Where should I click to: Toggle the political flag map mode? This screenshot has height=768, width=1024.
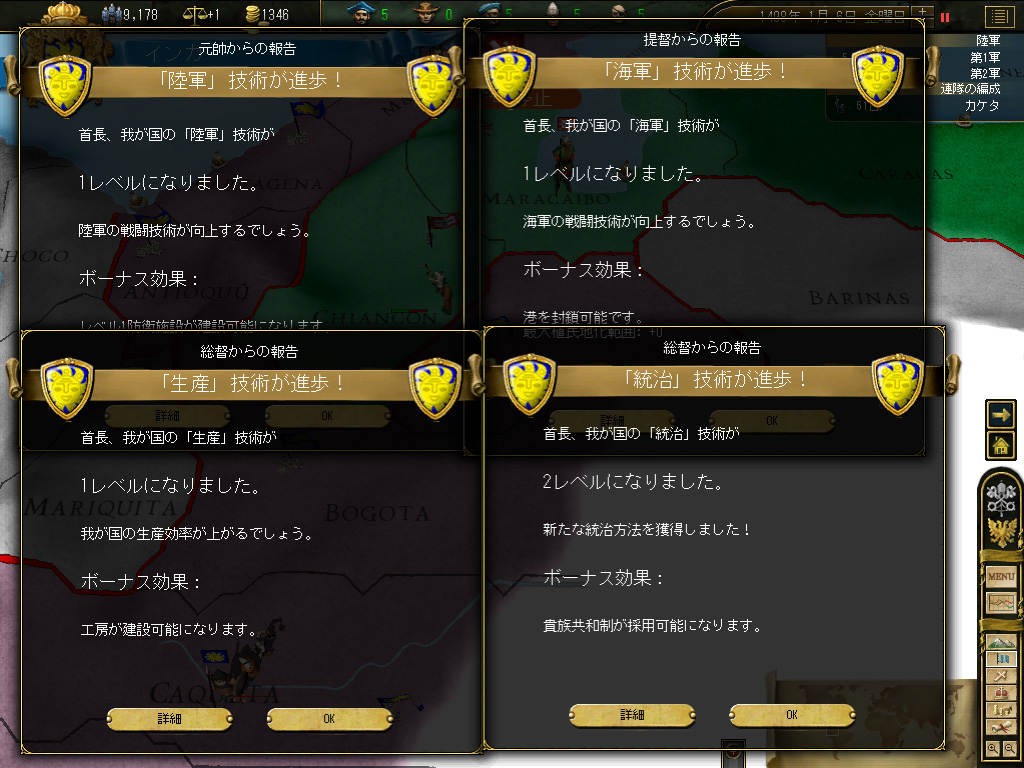(x=1000, y=659)
